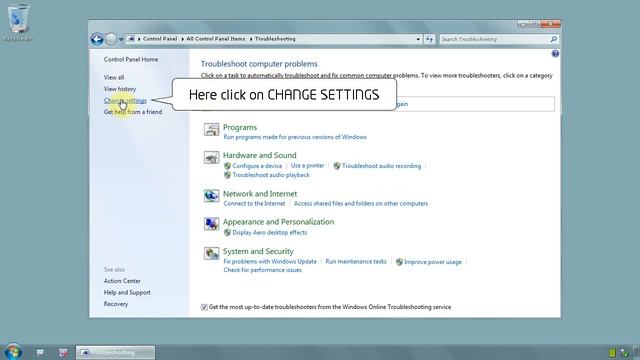Click the green battery tray icon

pos(612,353)
